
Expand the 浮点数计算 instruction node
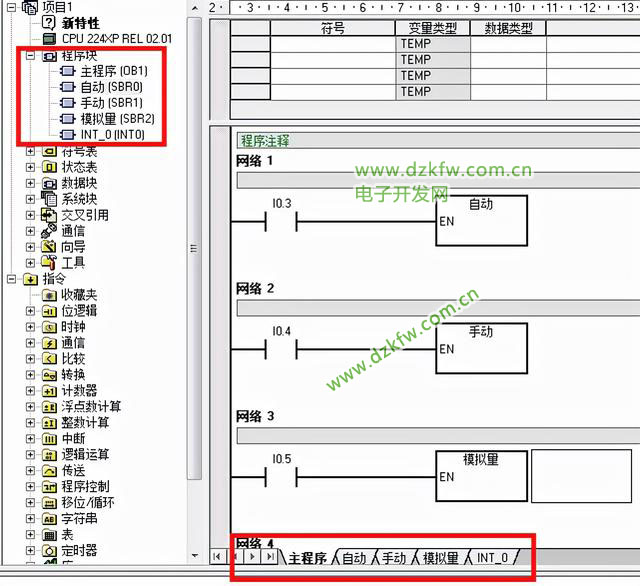[30, 407]
